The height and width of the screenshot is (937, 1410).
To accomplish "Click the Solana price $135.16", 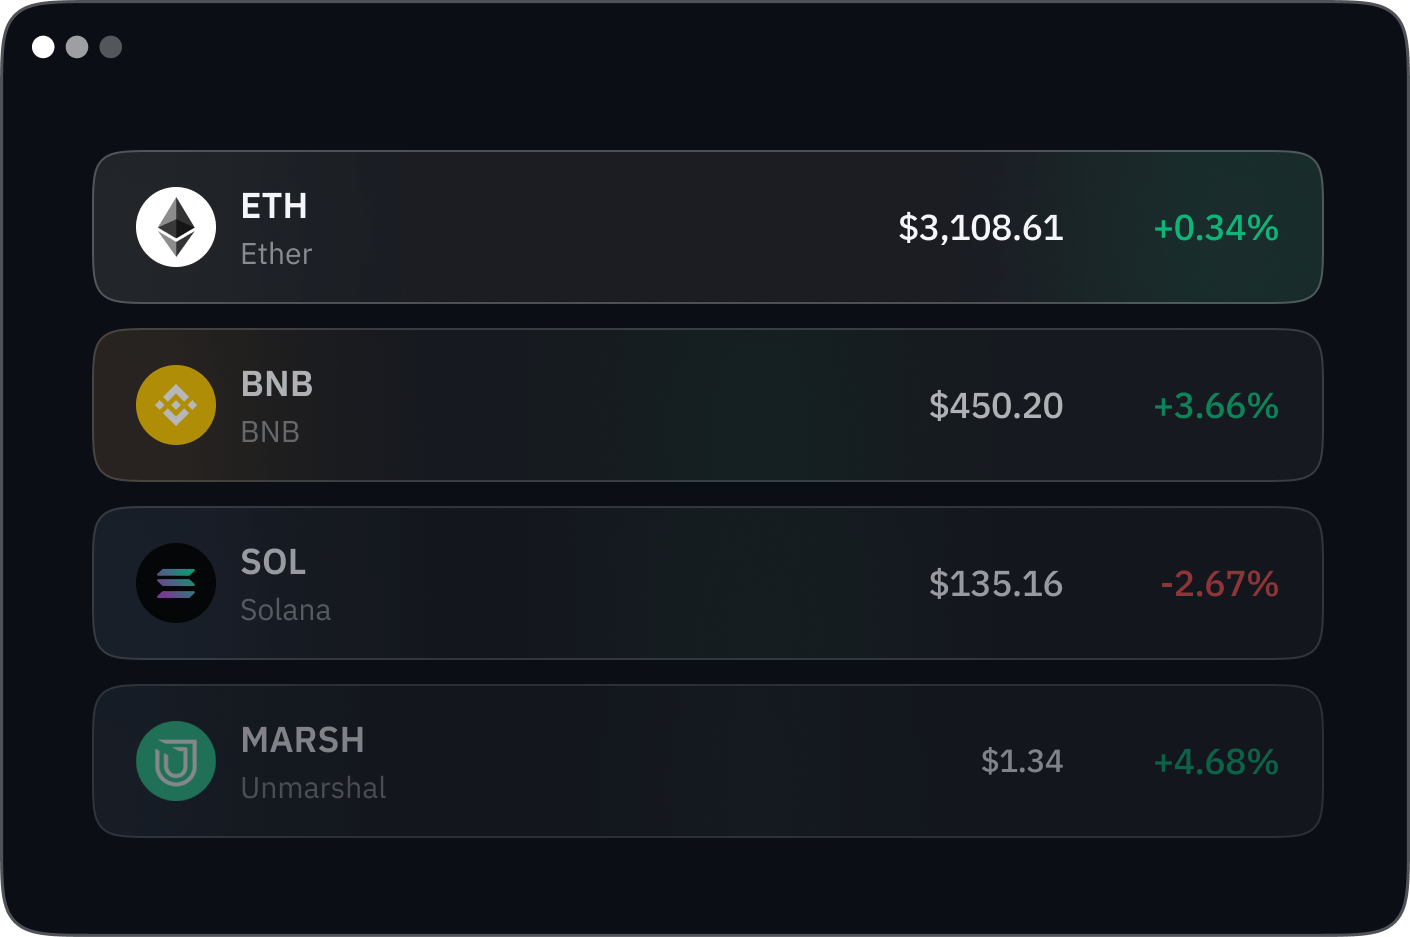I will click(995, 584).
